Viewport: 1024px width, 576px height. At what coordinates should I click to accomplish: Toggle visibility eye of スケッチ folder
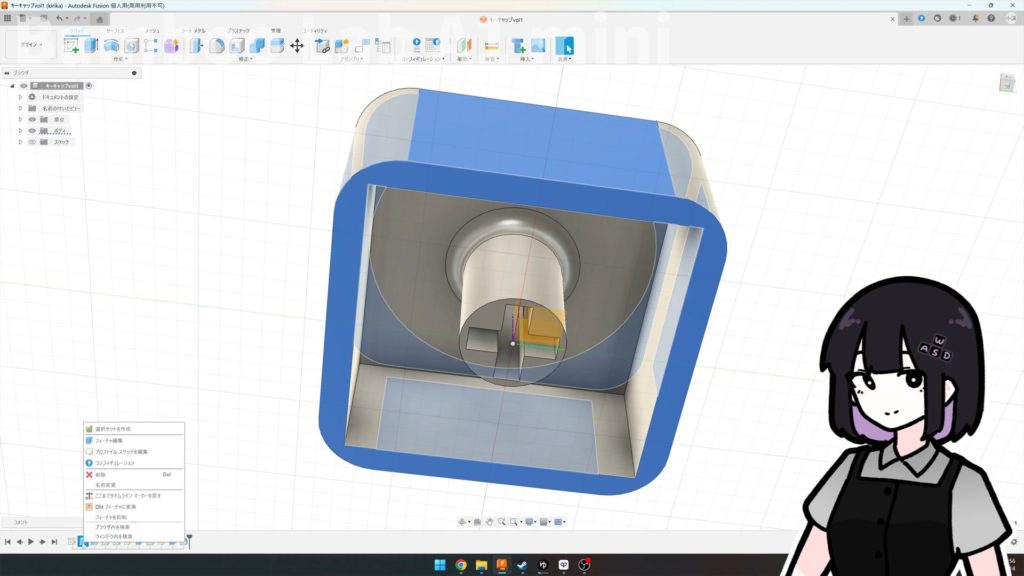click(x=32, y=142)
